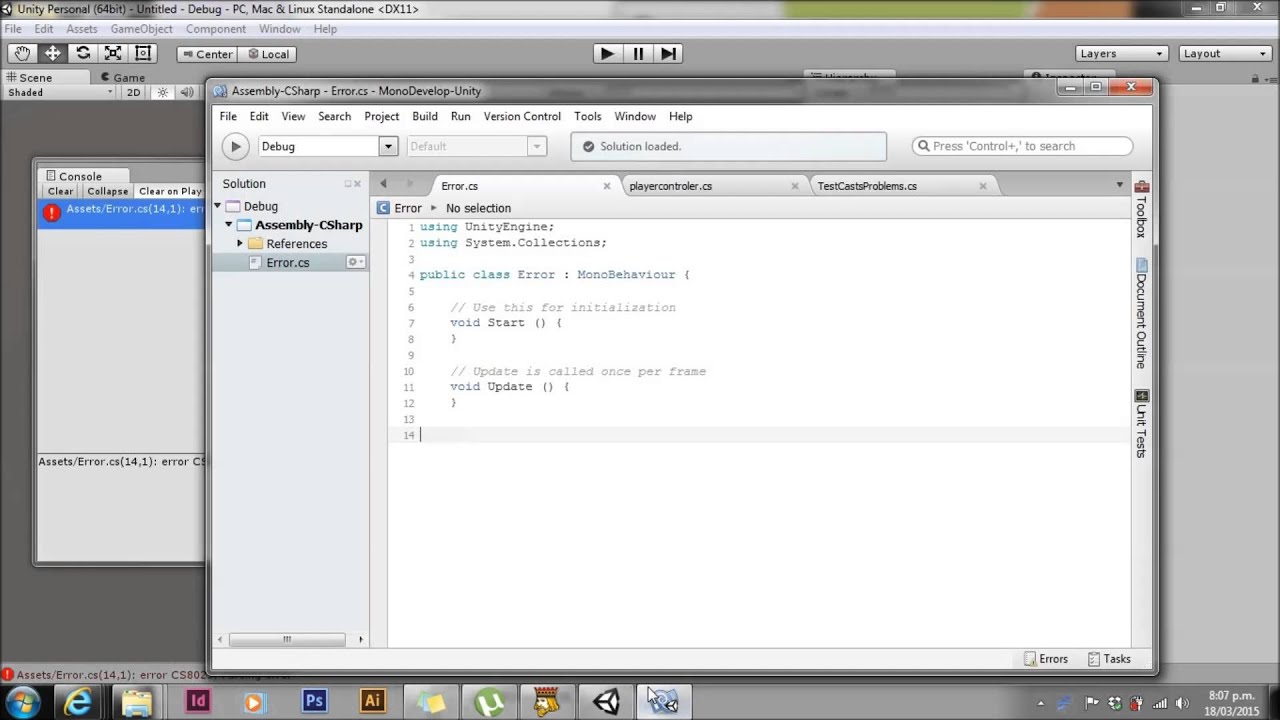Open the gear options beside Error.cs
The image size is (1280, 720).
click(355, 262)
